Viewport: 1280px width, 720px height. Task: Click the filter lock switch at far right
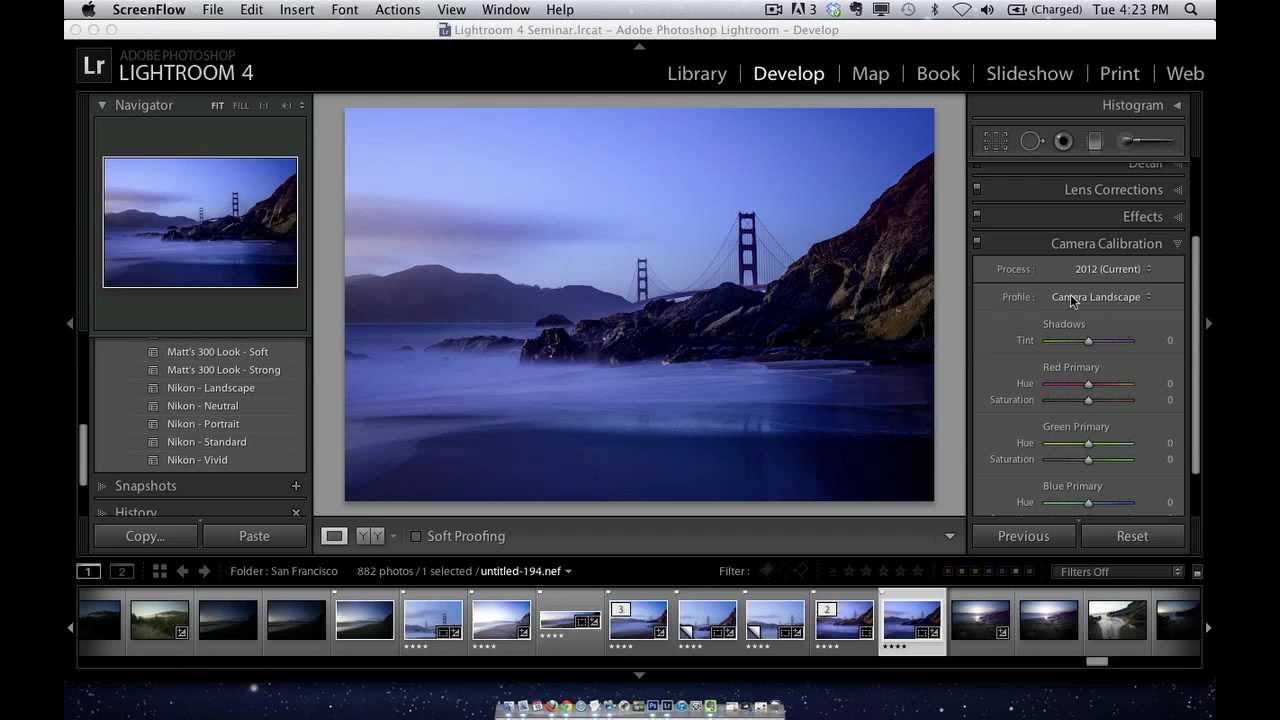click(x=1197, y=572)
